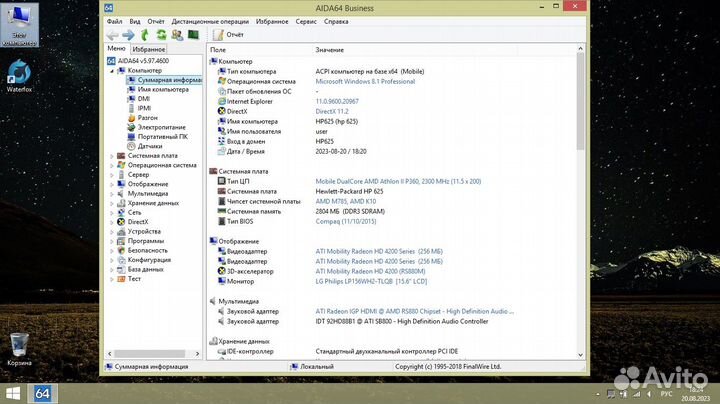
Task: Click the Программы icon in tree
Action: 121,241
